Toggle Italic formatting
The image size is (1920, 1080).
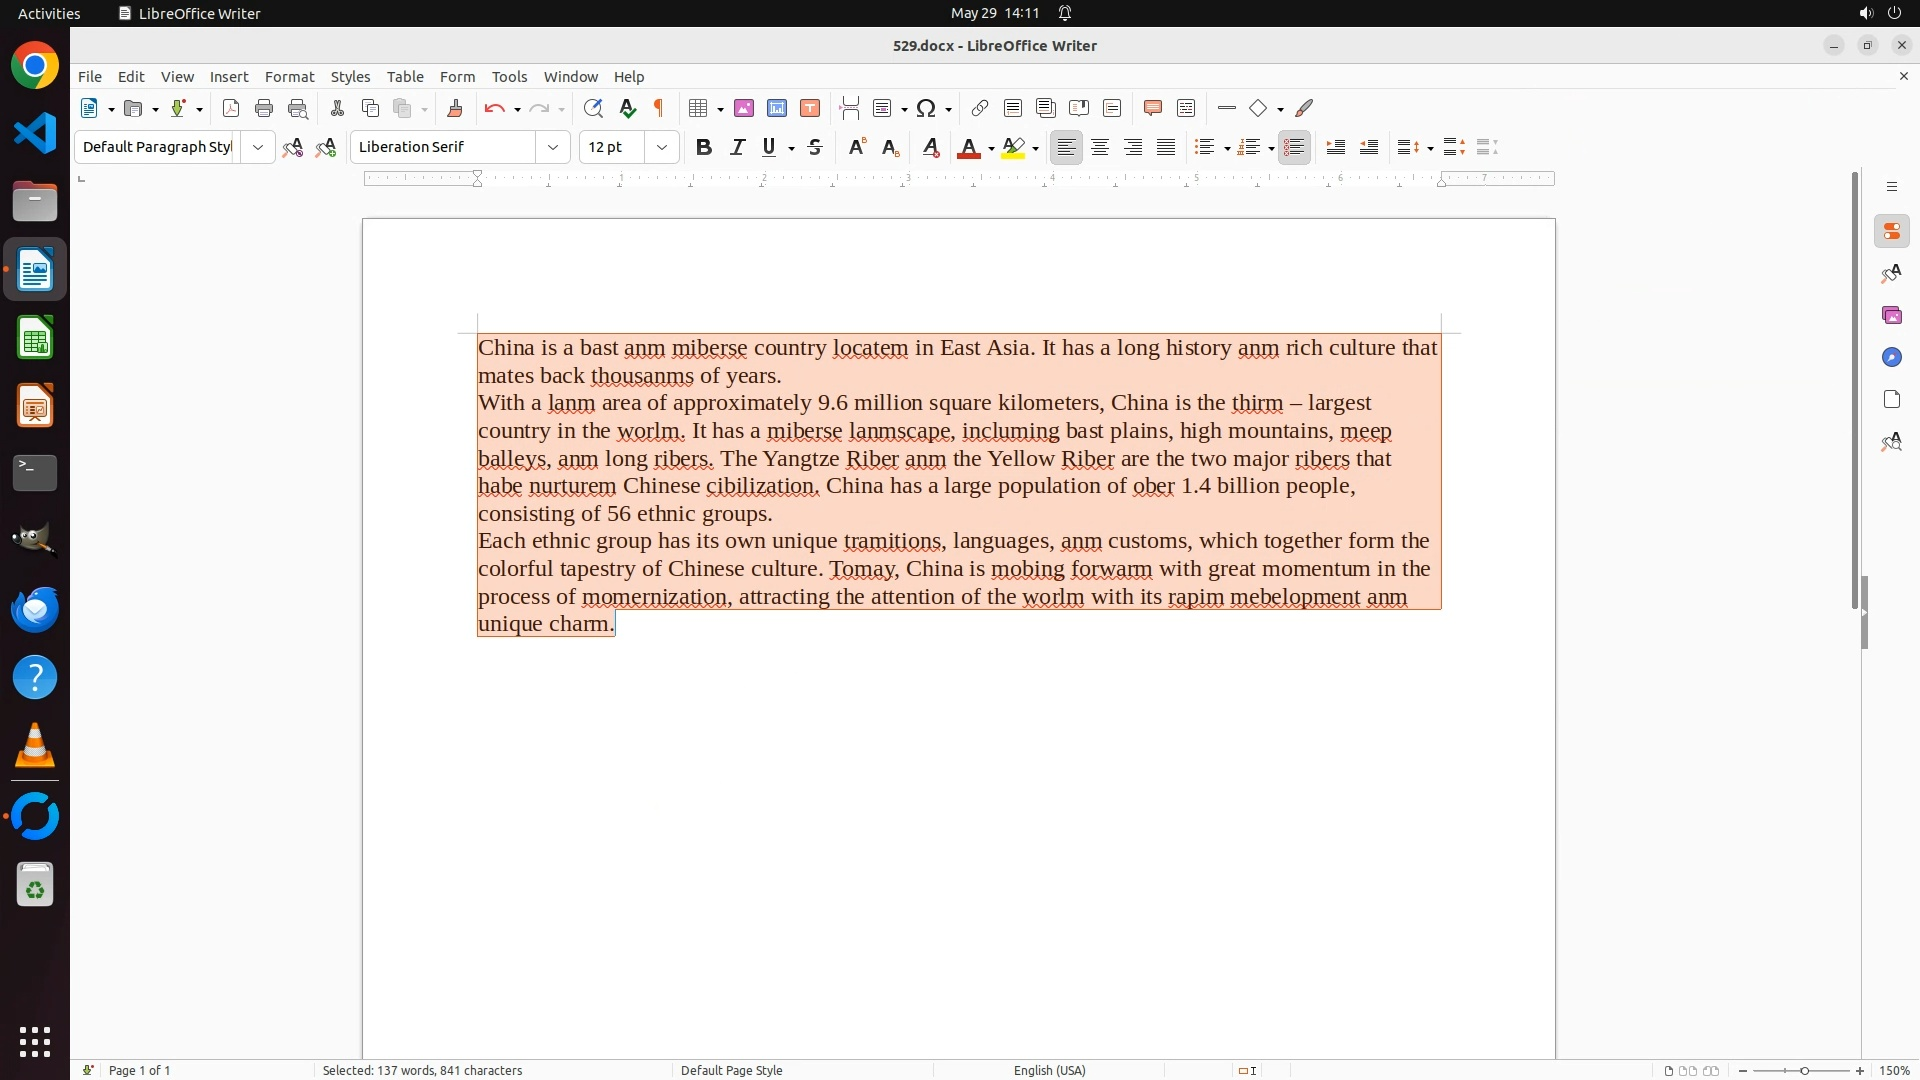737,148
